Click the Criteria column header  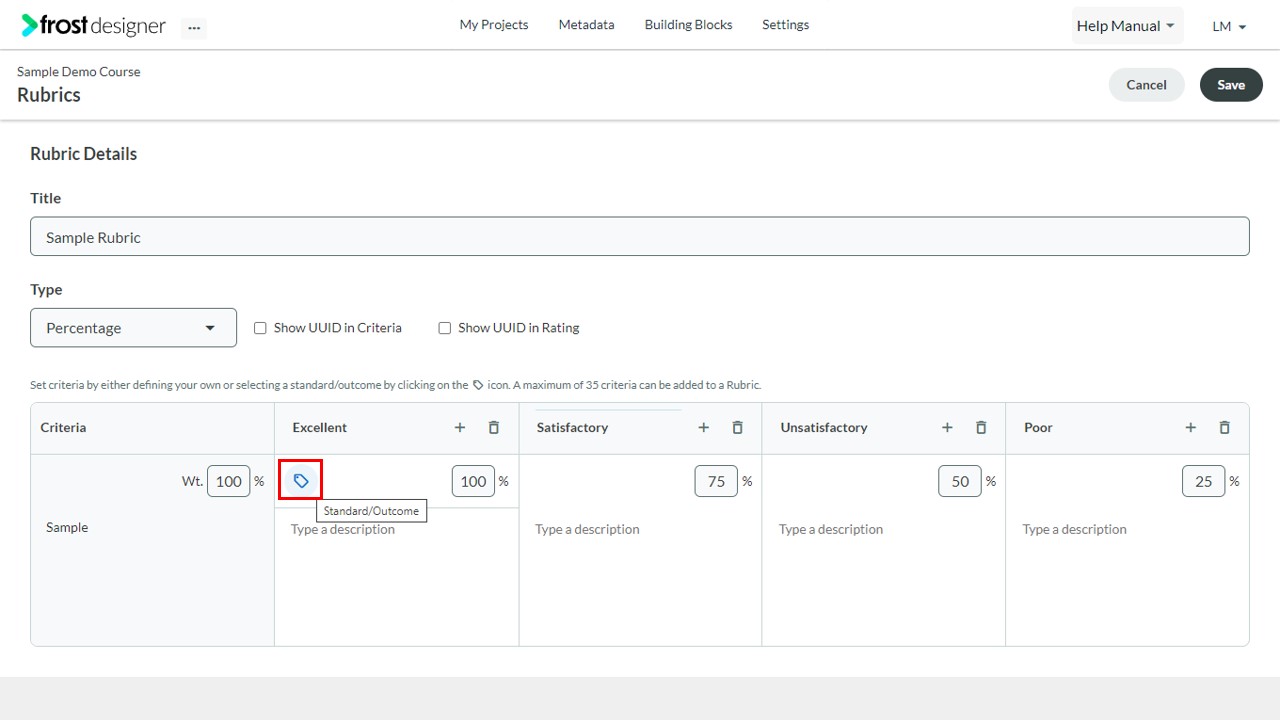[x=63, y=427]
